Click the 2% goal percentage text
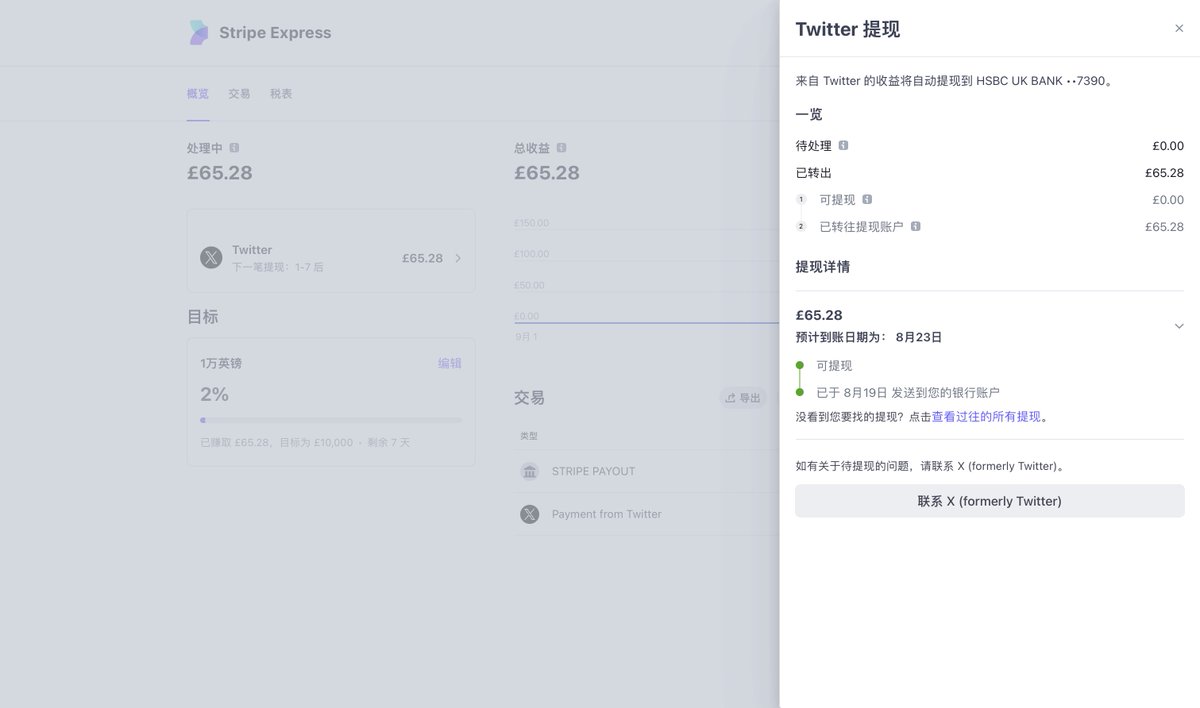This screenshot has width=1200, height=708. 215,394
